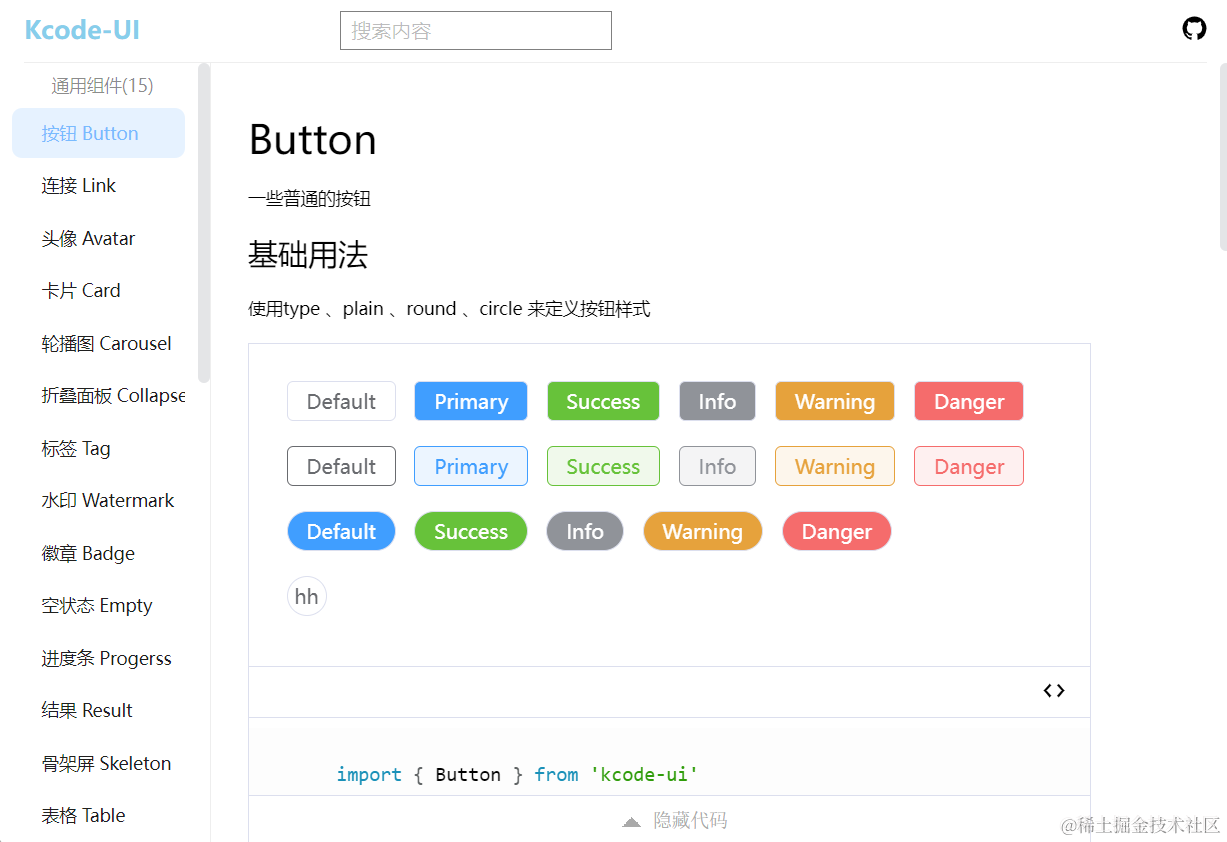Navigate to 水印 Watermark page
Screen dimensions: 1227x842
[108, 501]
